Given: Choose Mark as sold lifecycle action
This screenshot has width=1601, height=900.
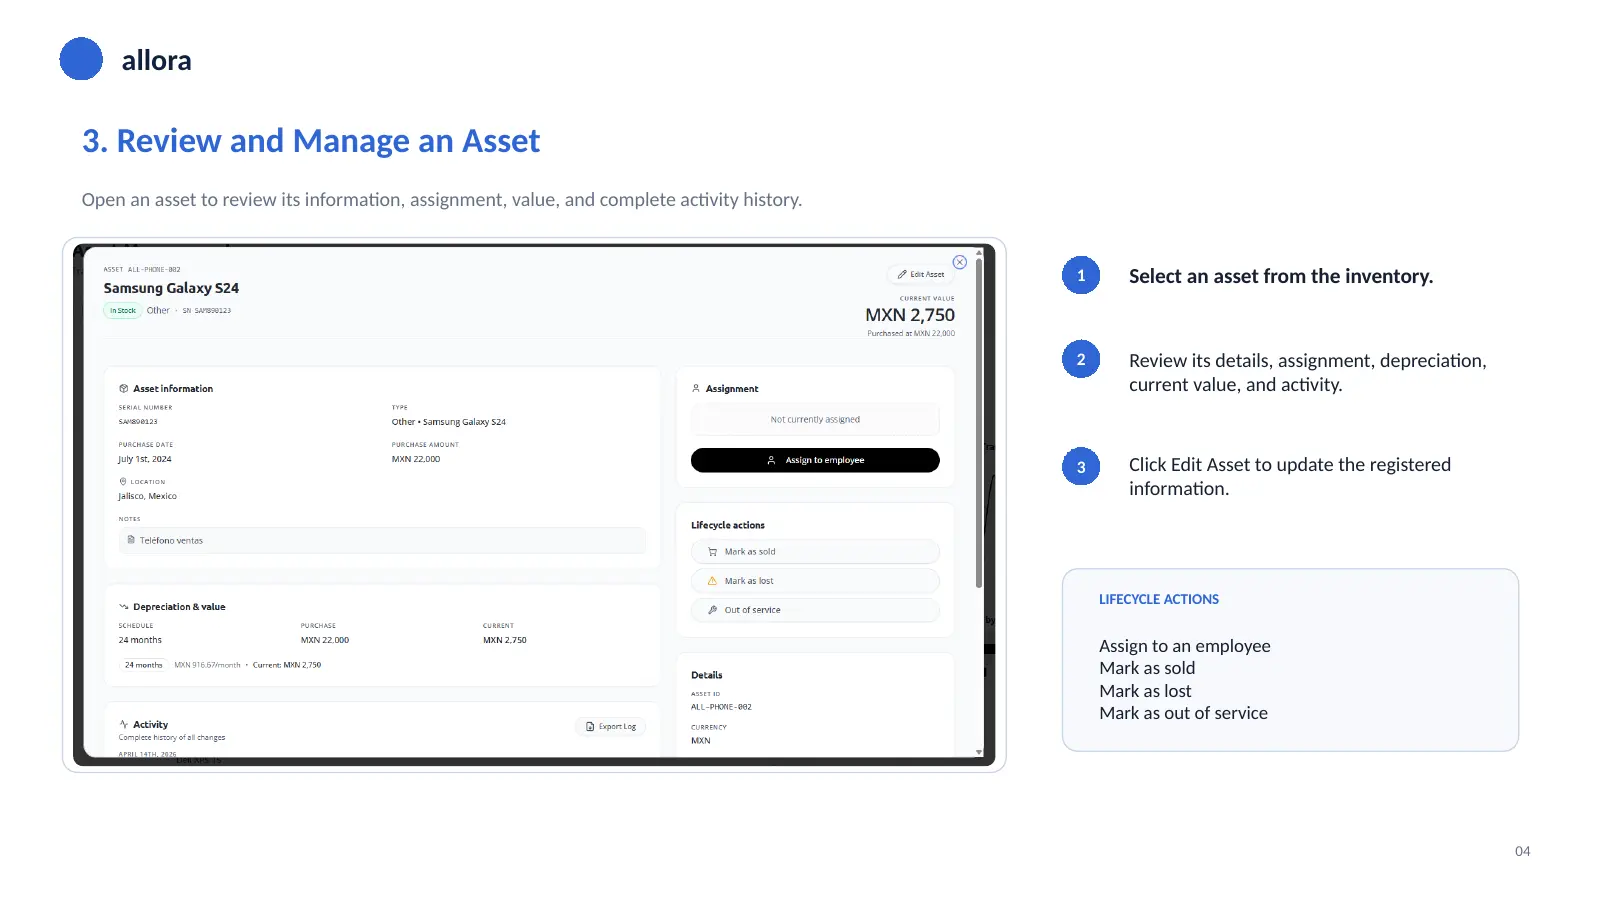Looking at the screenshot, I should [x=815, y=552].
